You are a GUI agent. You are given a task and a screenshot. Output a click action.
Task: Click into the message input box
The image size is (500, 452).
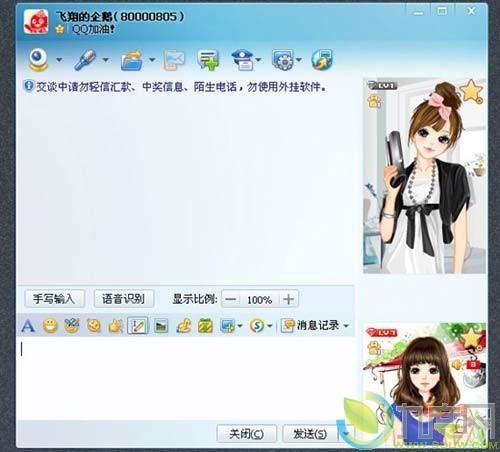point(186,378)
